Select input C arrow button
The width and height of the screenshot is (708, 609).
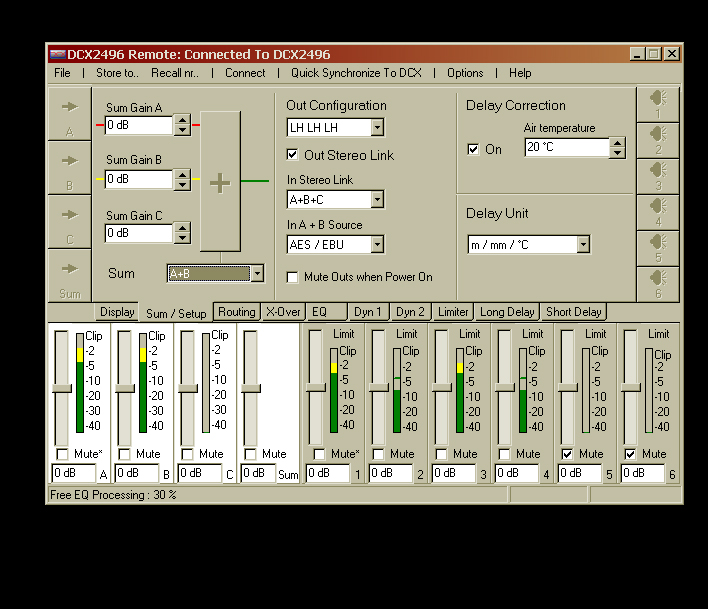tap(70, 222)
